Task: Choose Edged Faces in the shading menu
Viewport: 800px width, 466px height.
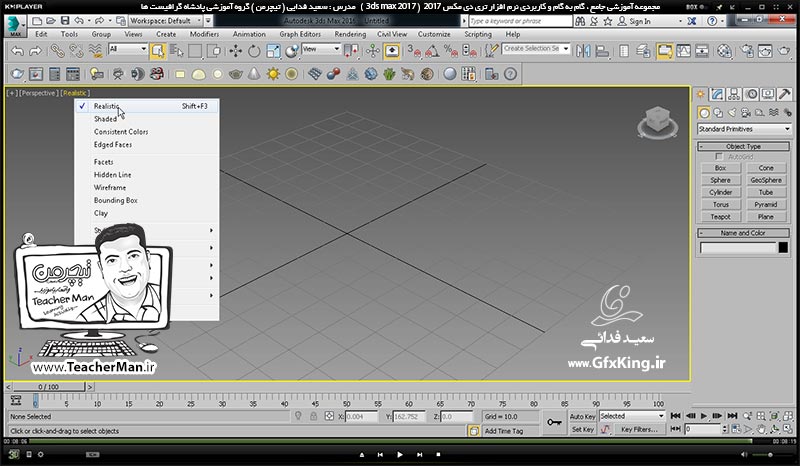Action: [147, 144]
